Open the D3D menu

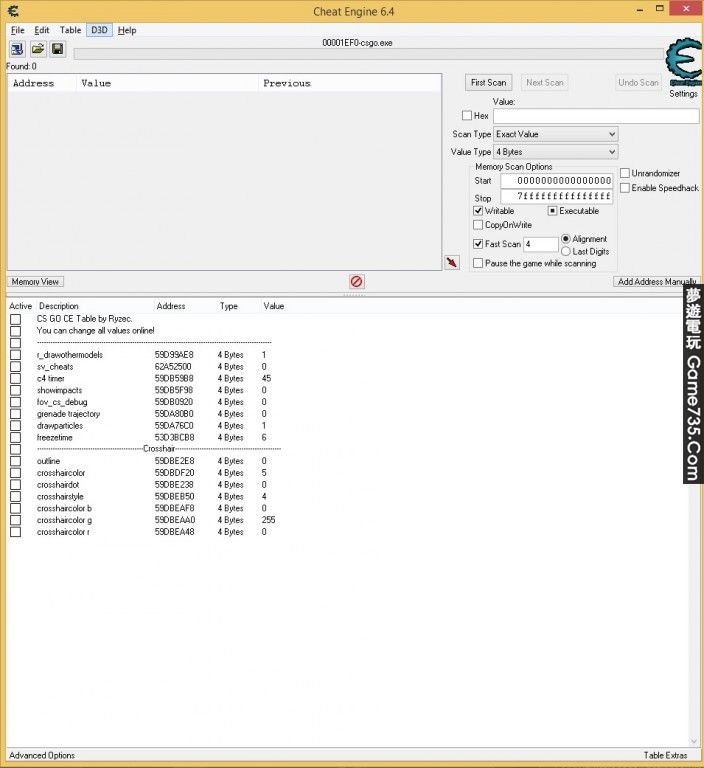[x=99, y=30]
